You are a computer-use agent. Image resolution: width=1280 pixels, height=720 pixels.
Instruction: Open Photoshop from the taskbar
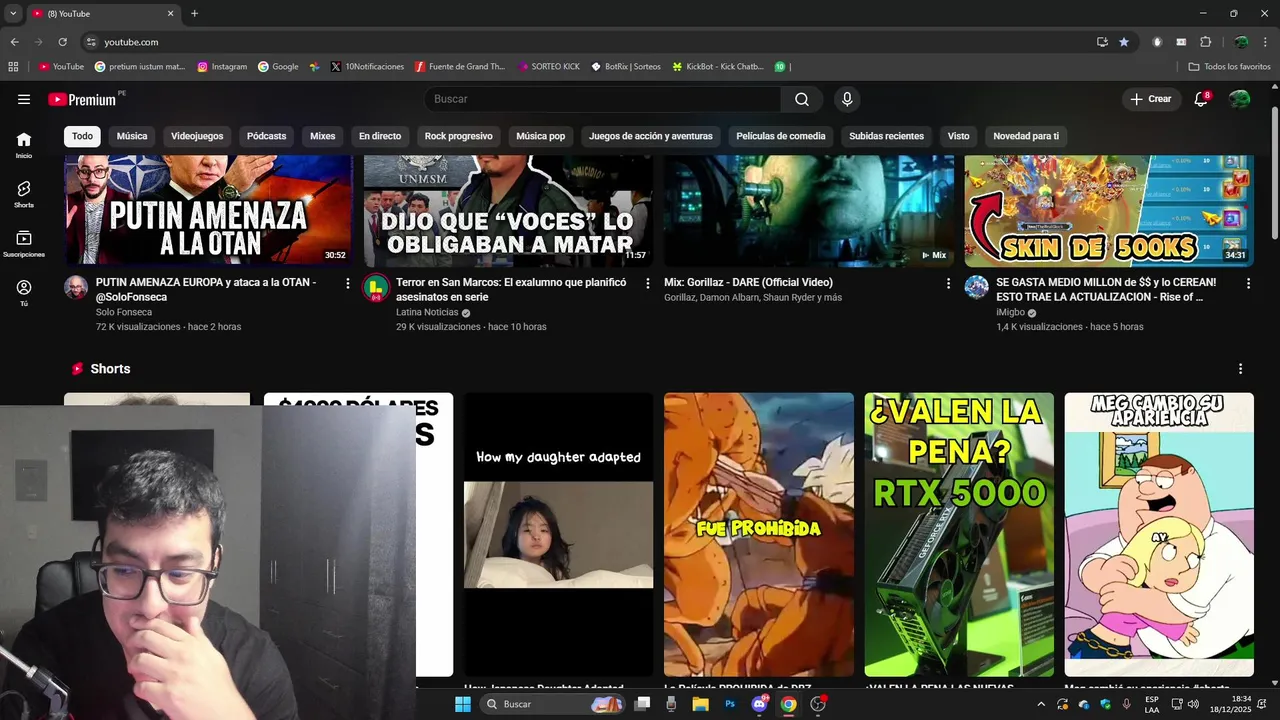730,704
